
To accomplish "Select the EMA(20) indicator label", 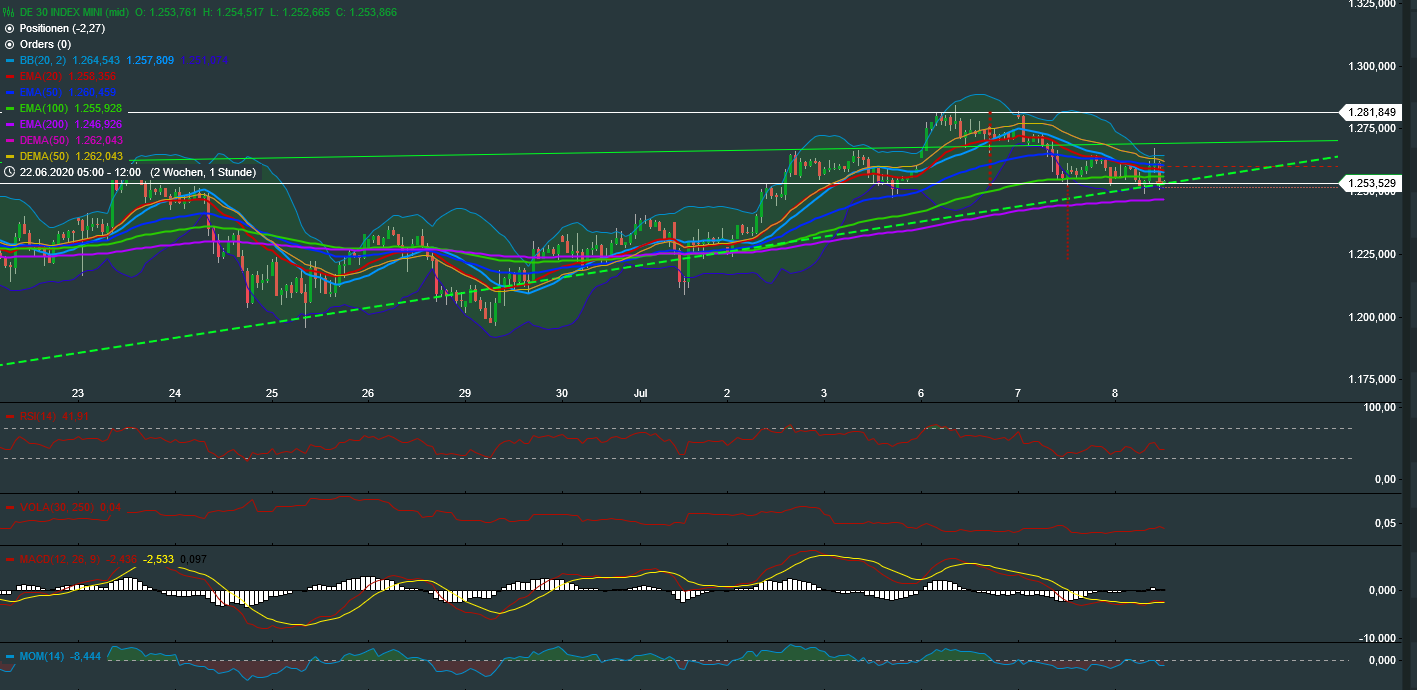I will [41, 76].
